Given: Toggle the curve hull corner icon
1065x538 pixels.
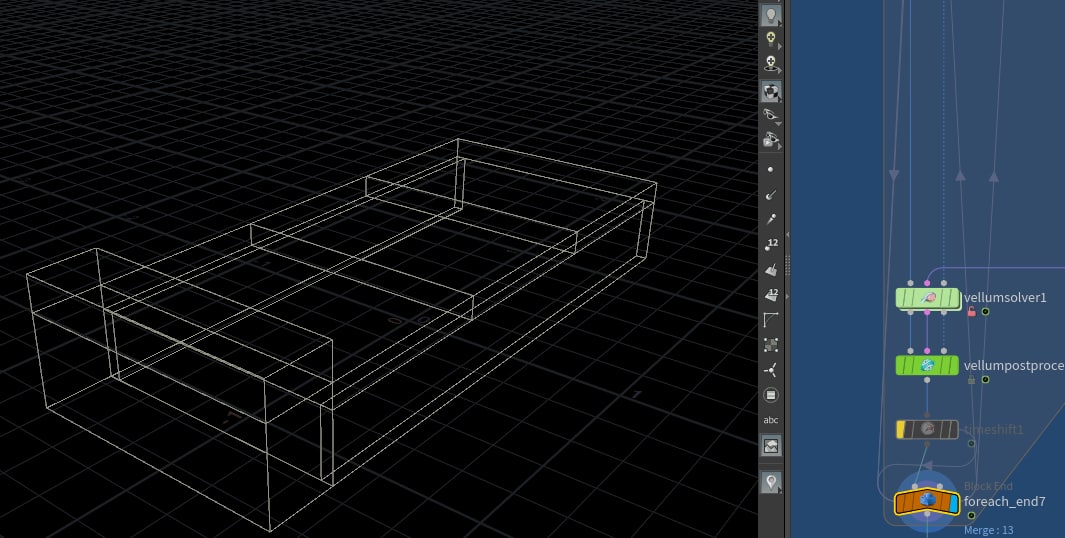Looking at the screenshot, I should click(x=771, y=319).
